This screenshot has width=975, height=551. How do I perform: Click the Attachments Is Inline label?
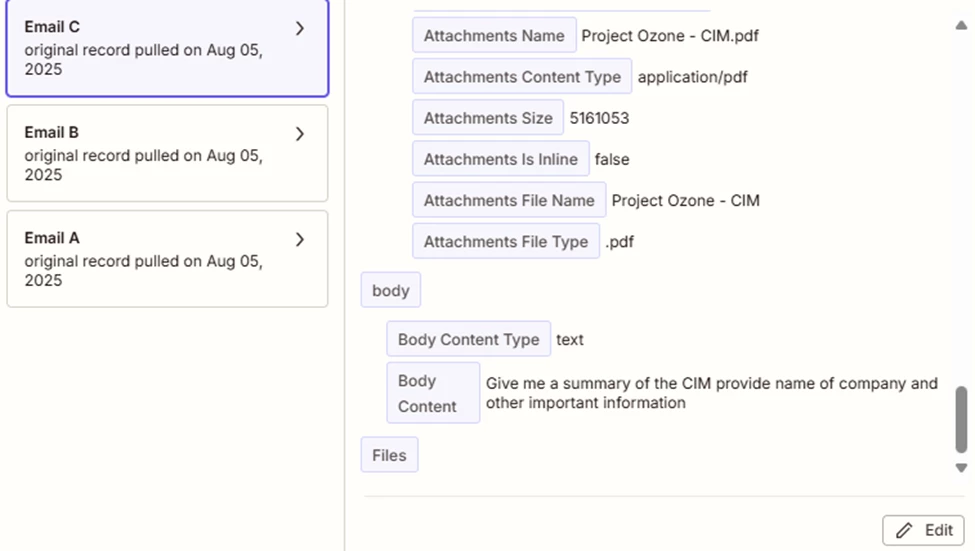[x=501, y=159]
